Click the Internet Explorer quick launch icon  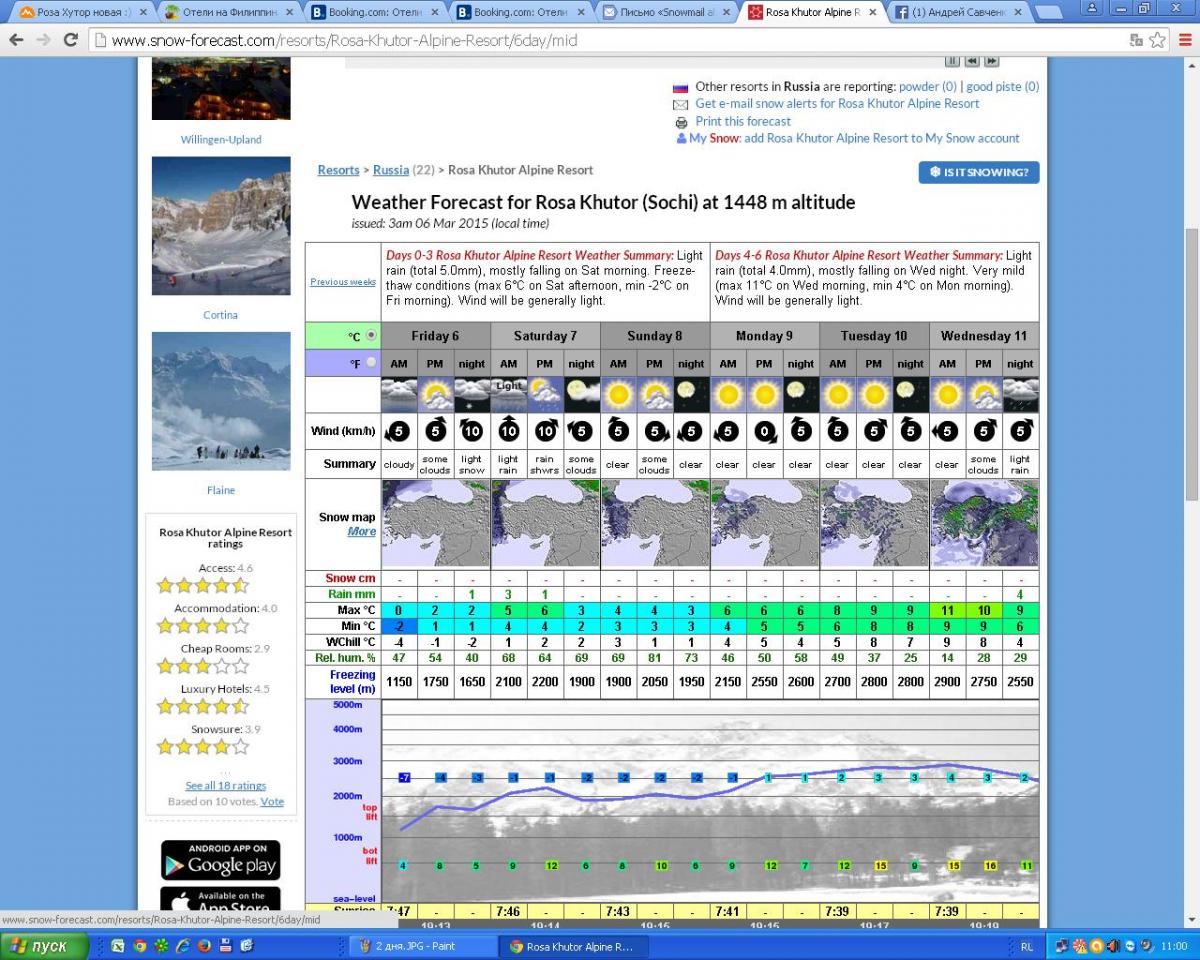[183, 946]
